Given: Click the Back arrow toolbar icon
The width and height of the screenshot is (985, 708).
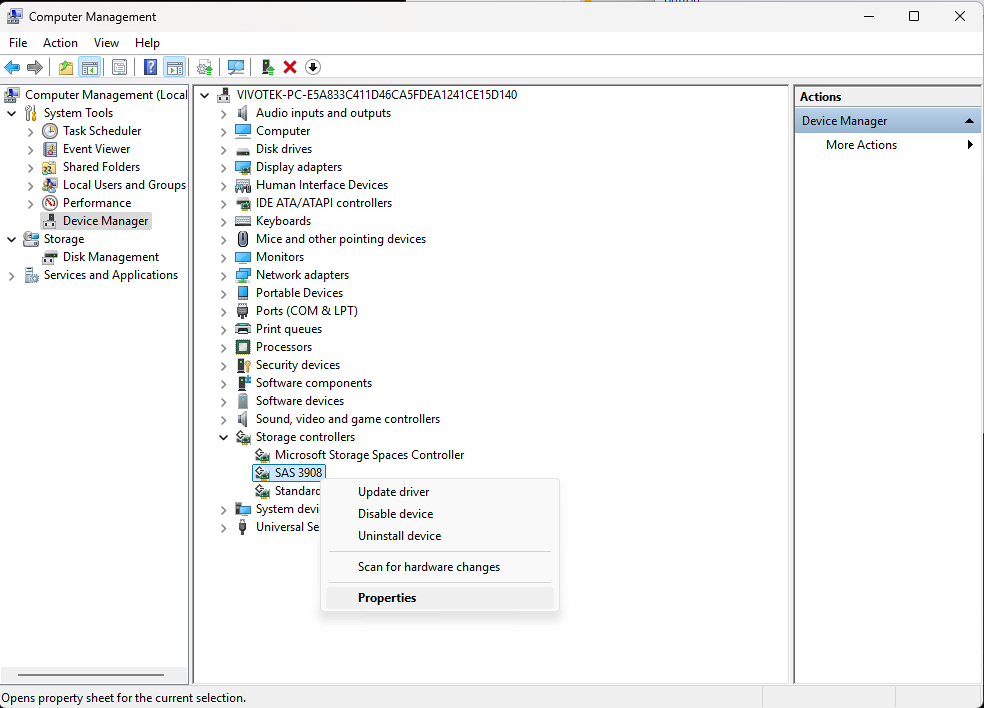Looking at the screenshot, I should point(12,67).
